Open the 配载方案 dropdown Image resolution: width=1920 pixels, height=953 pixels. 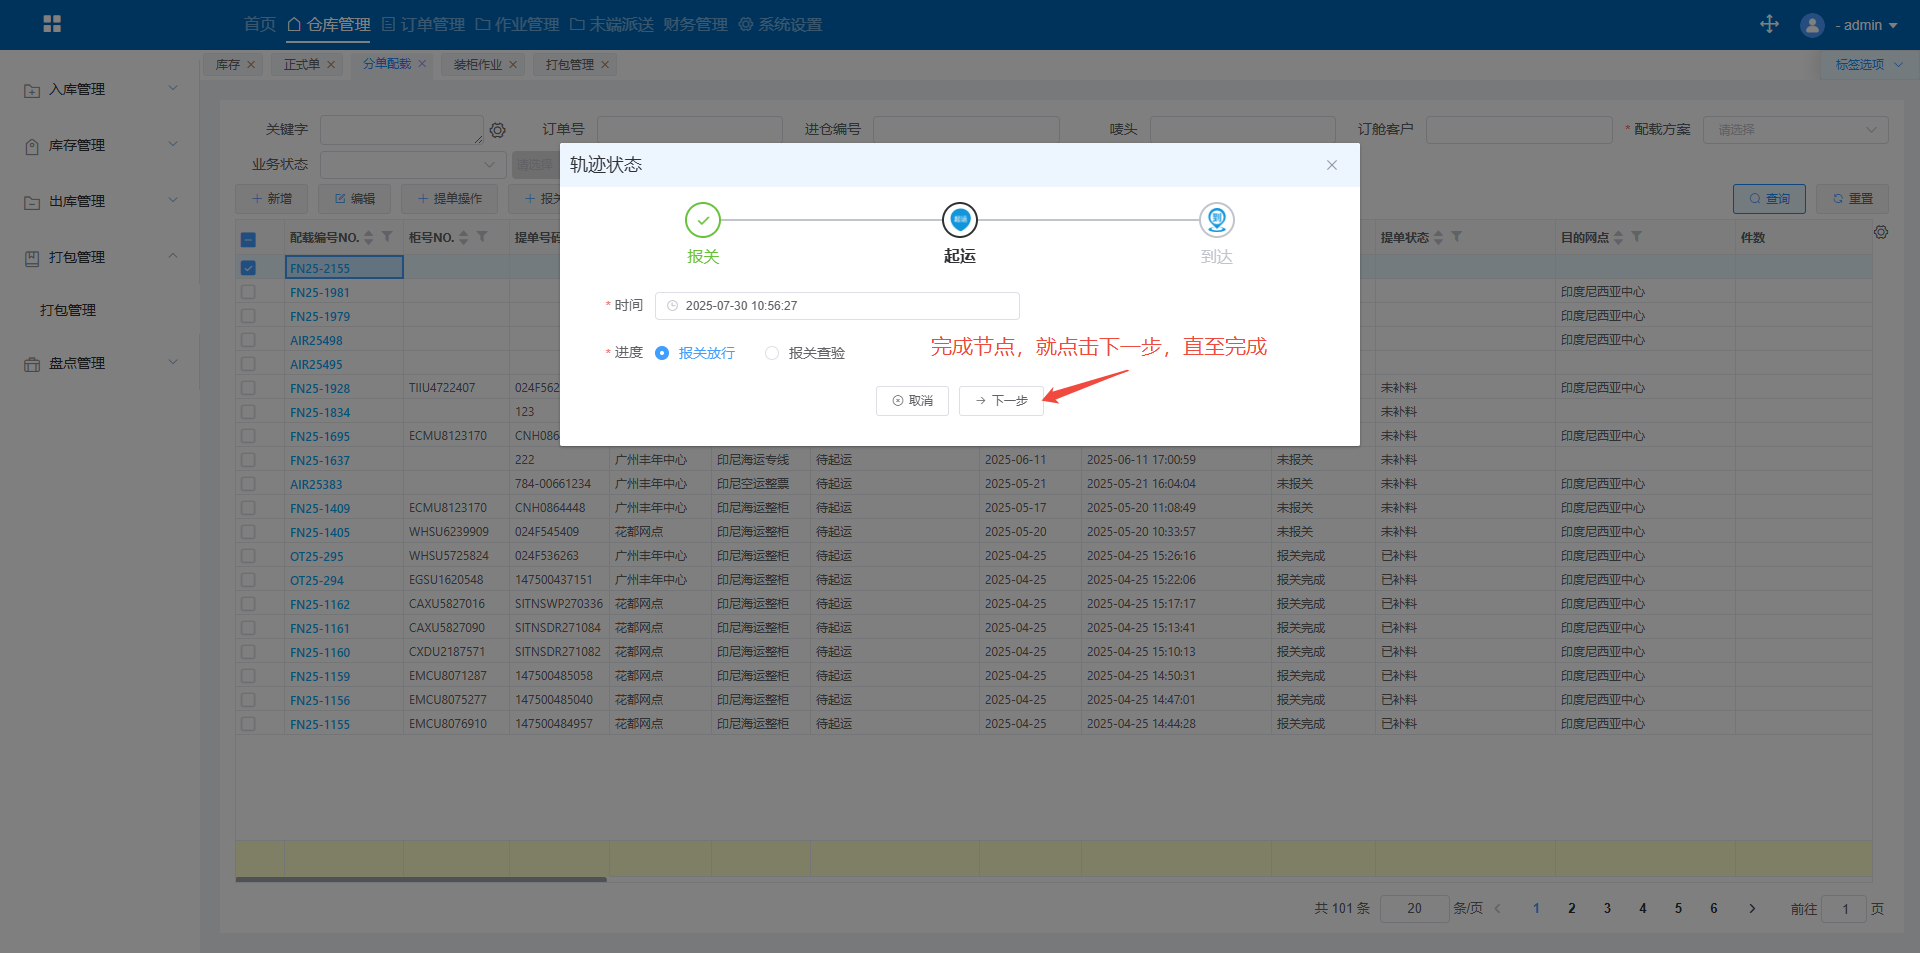click(1795, 130)
